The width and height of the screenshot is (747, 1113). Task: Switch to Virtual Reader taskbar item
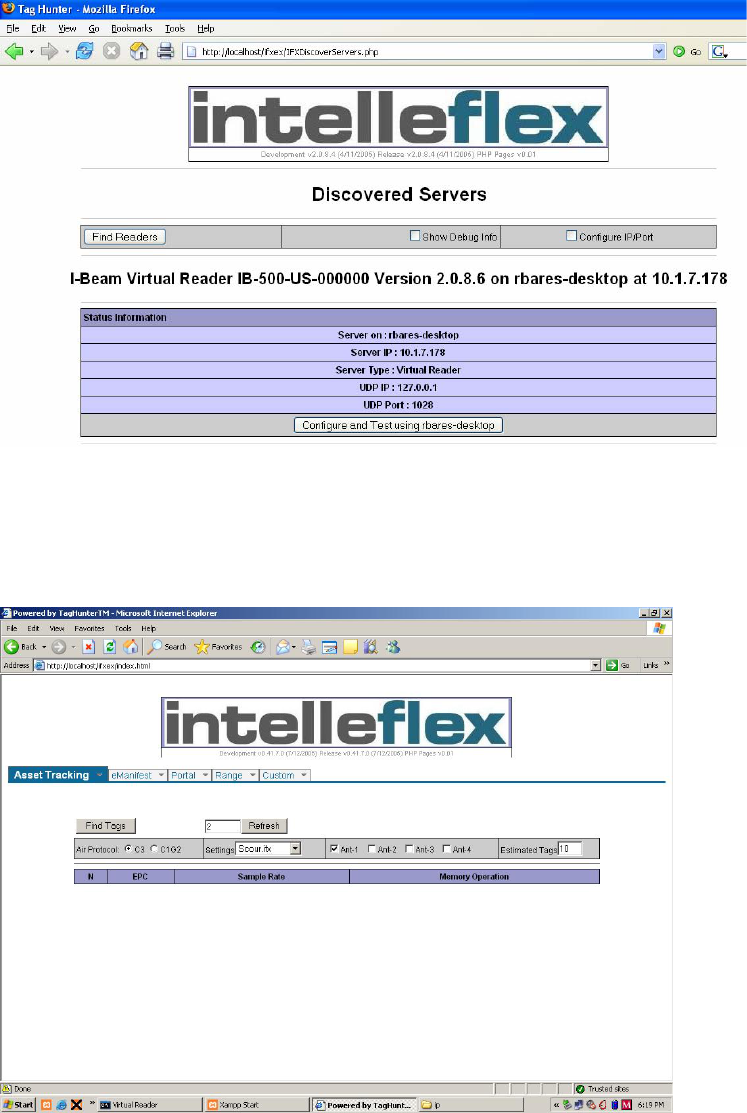(x=149, y=1105)
